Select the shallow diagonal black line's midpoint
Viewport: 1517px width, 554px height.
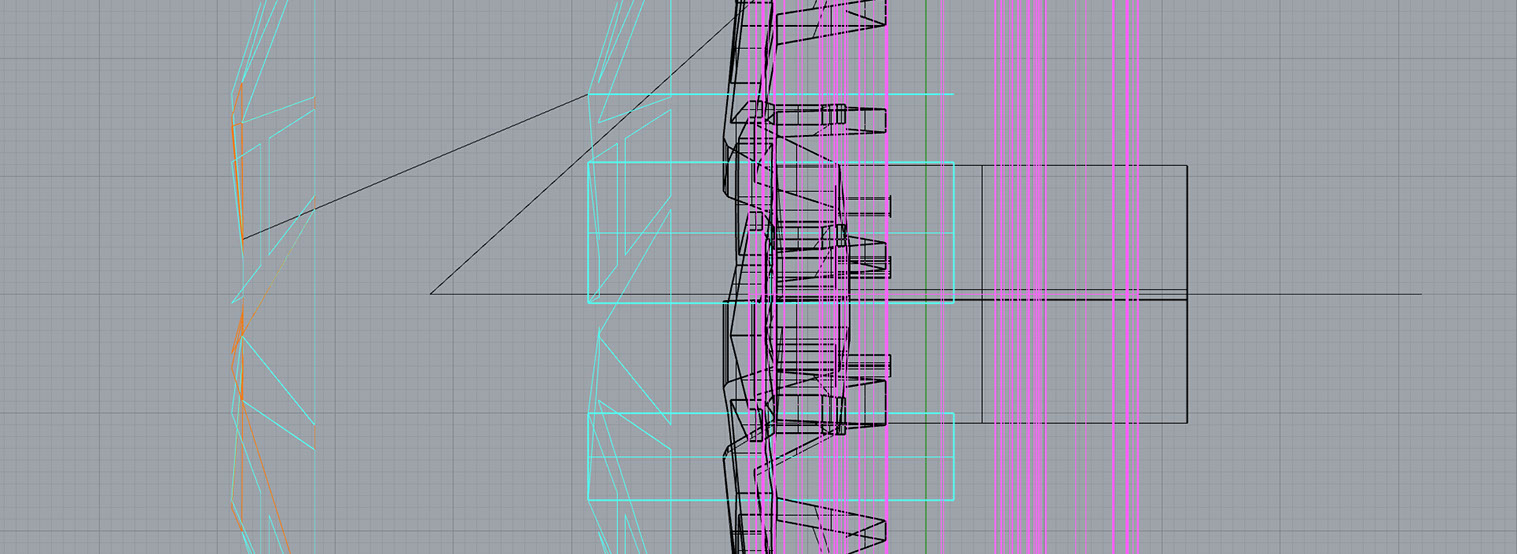pos(415,167)
